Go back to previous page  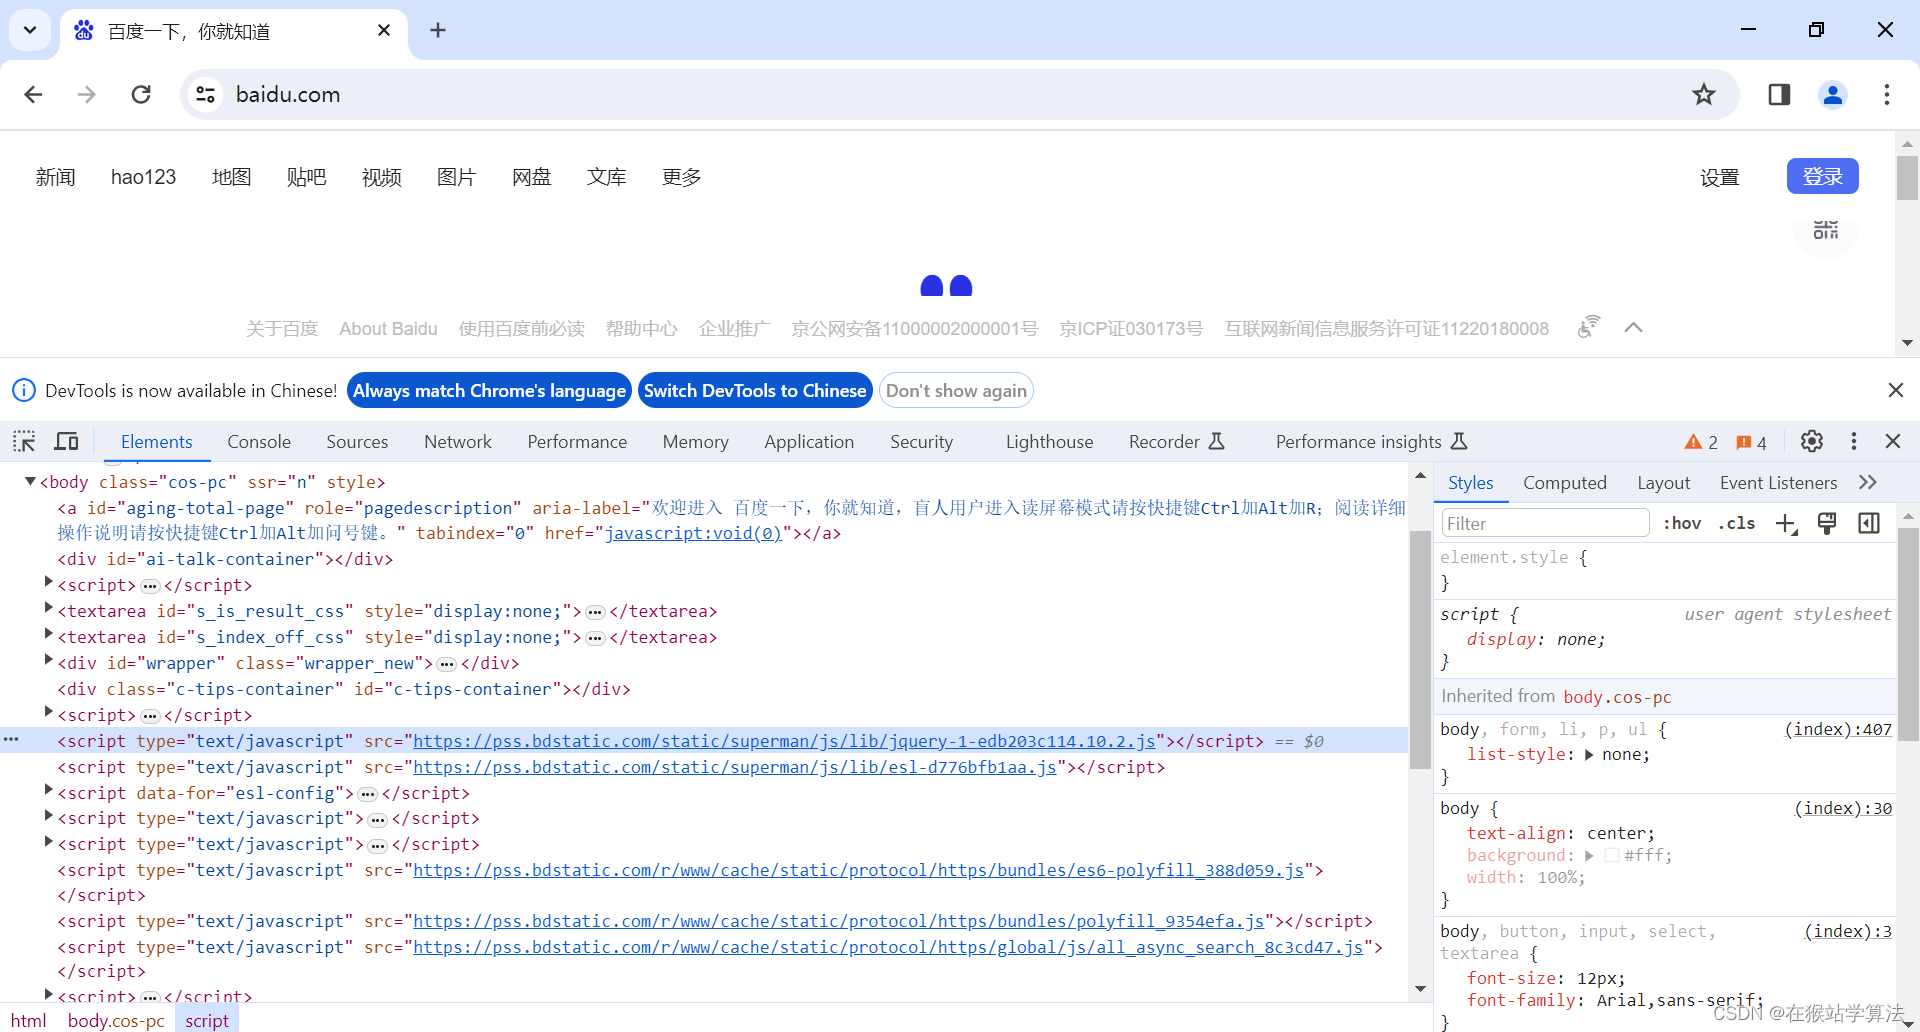pos(33,94)
